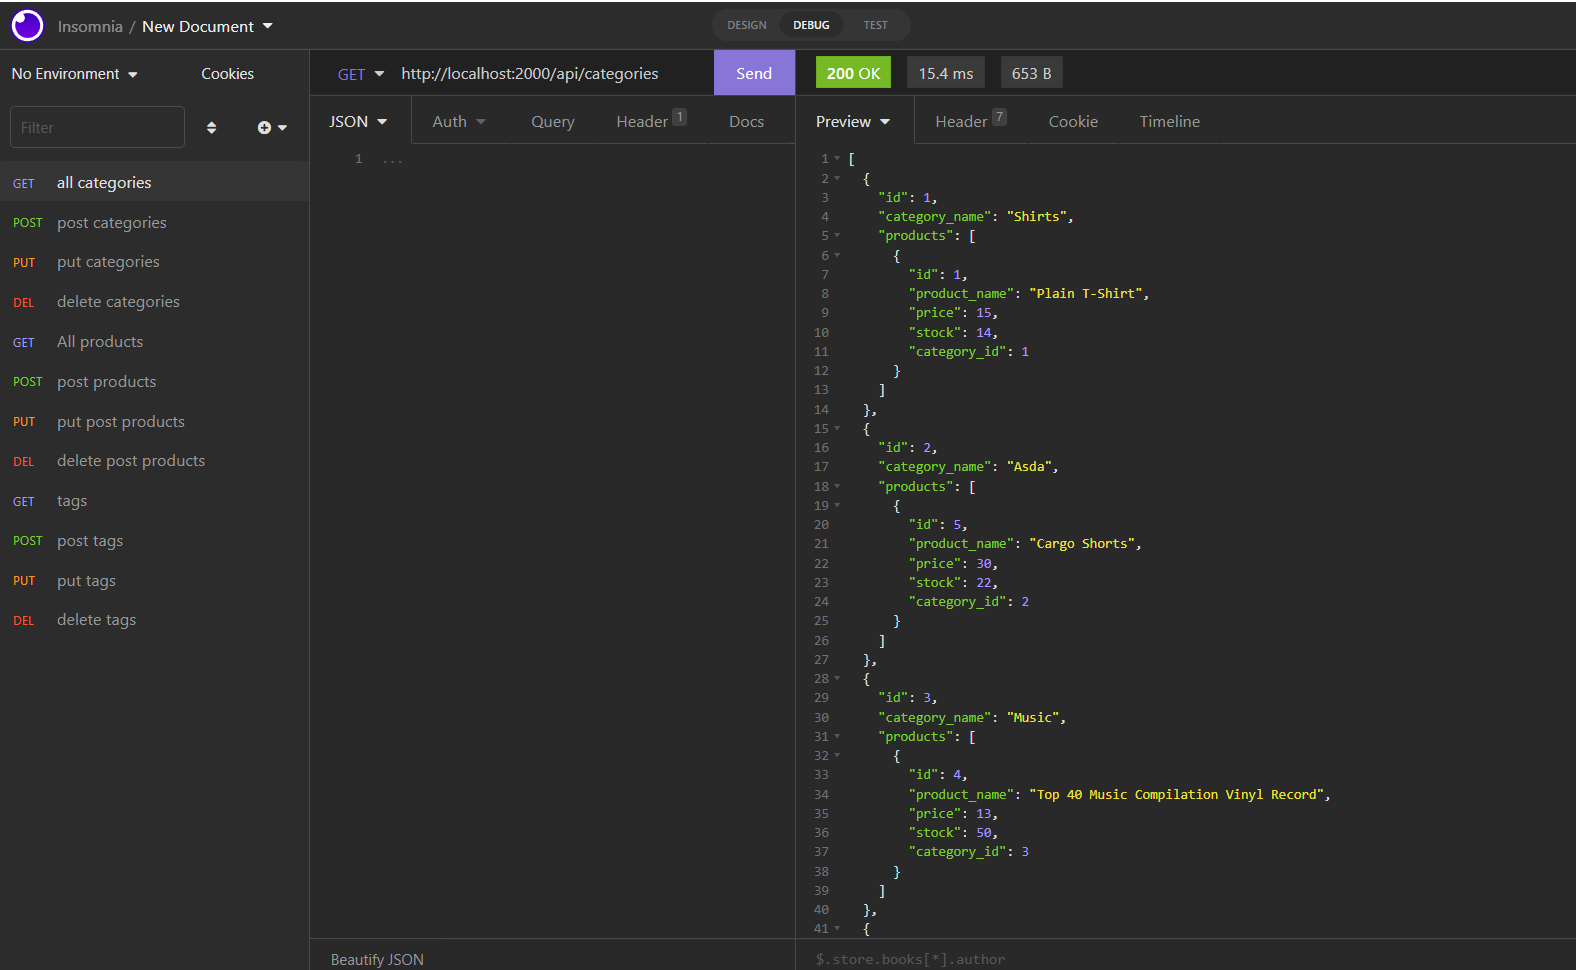The width and height of the screenshot is (1576, 970).
Task: Open the sort order arrows icon
Action: (211, 127)
